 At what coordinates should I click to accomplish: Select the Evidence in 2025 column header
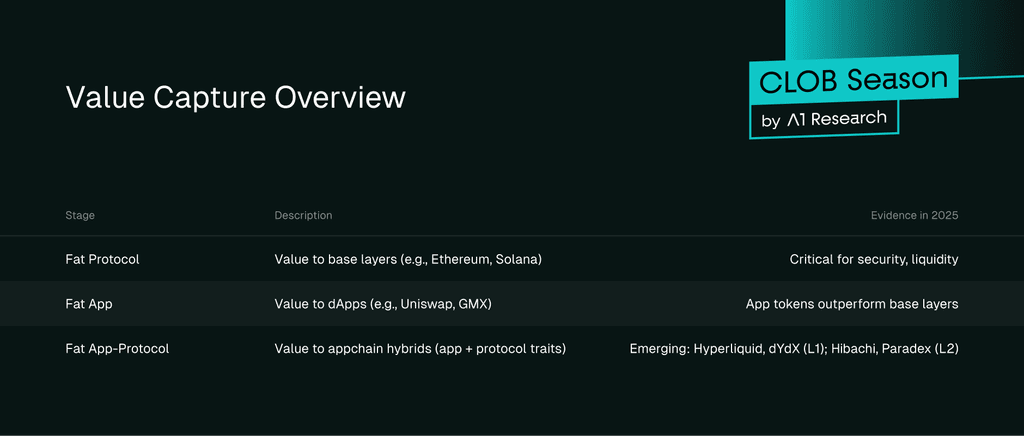coord(914,215)
